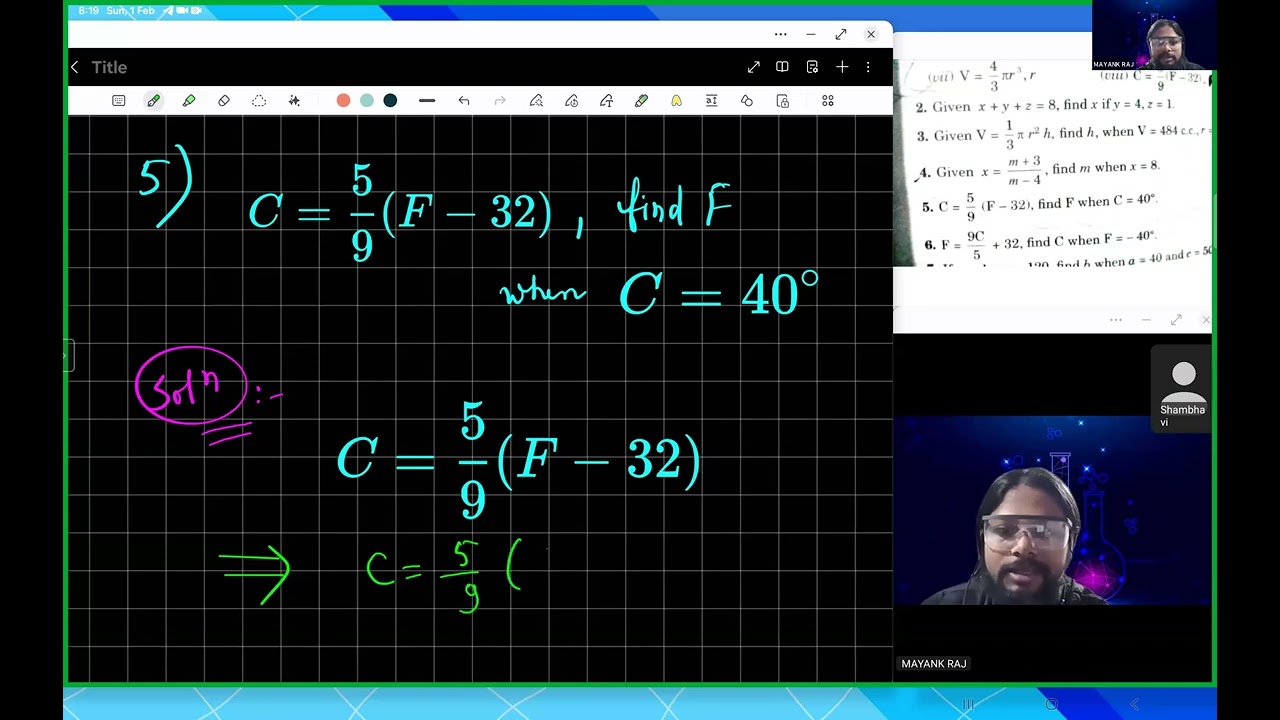Image resolution: width=1280 pixels, height=720 pixels.
Task: Choose the salmon red pen color
Action: (x=343, y=101)
